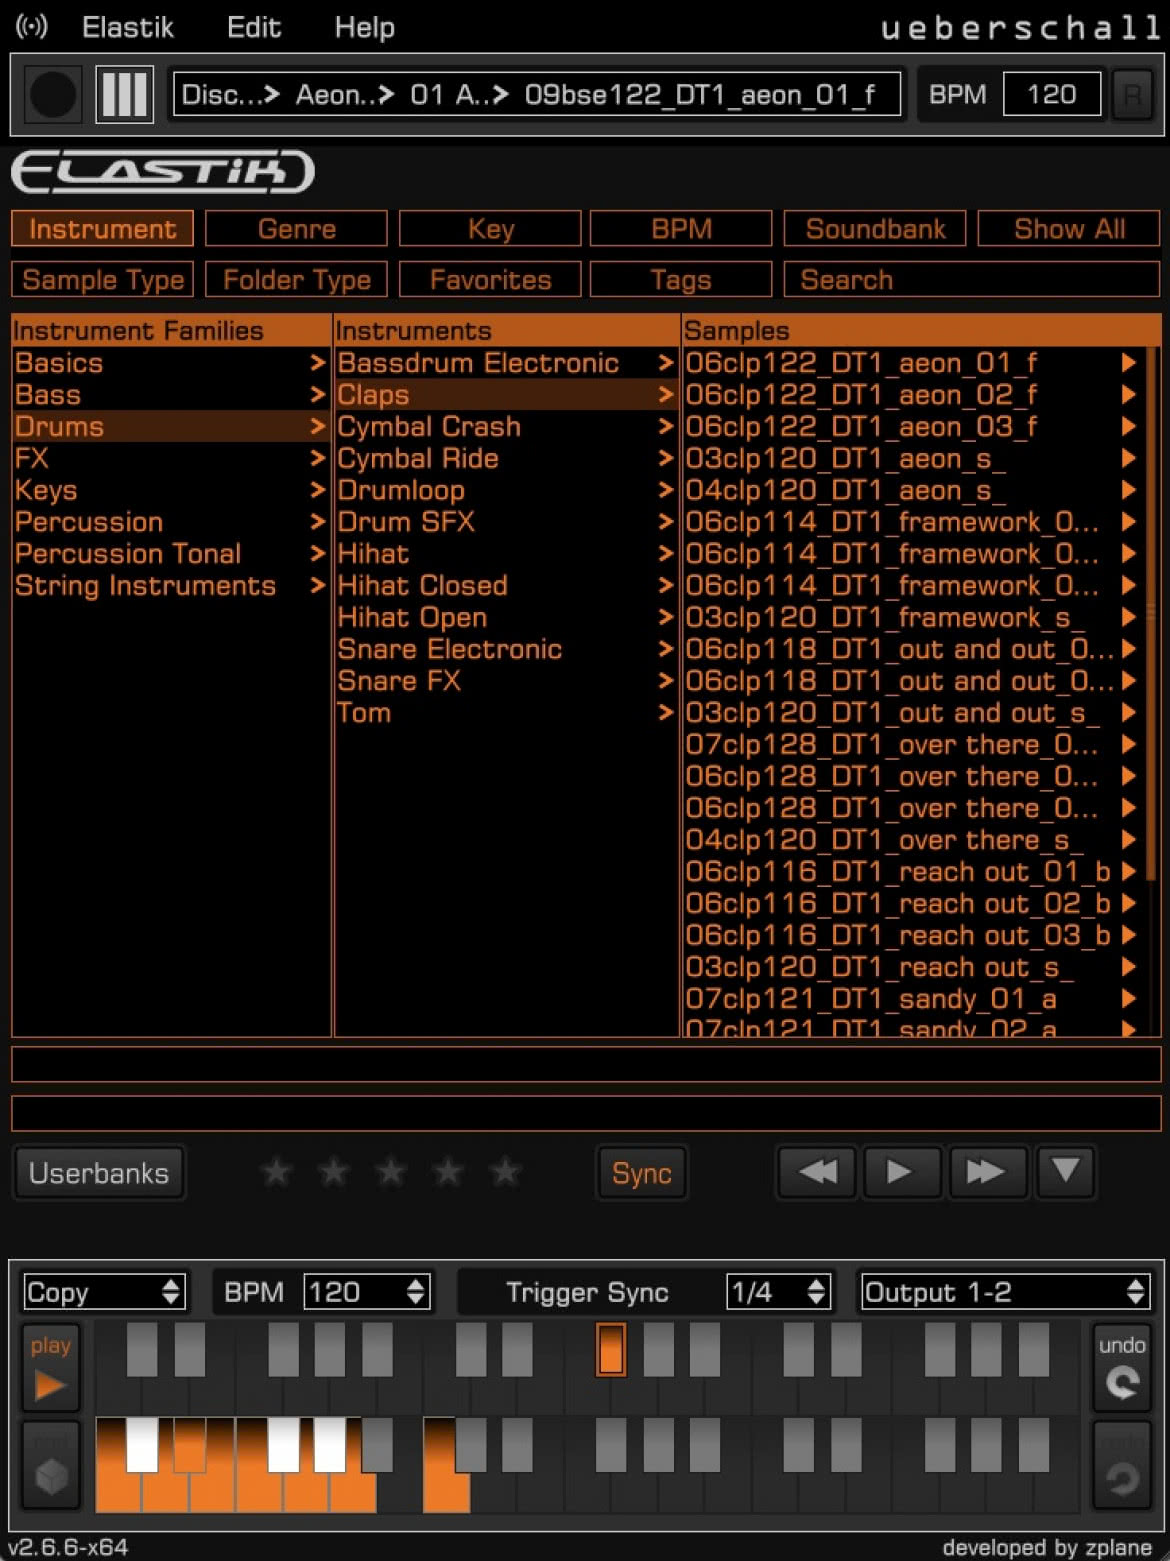
Task: Toggle the Sync button
Action: pyautogui.click(x=642, y=1173)
